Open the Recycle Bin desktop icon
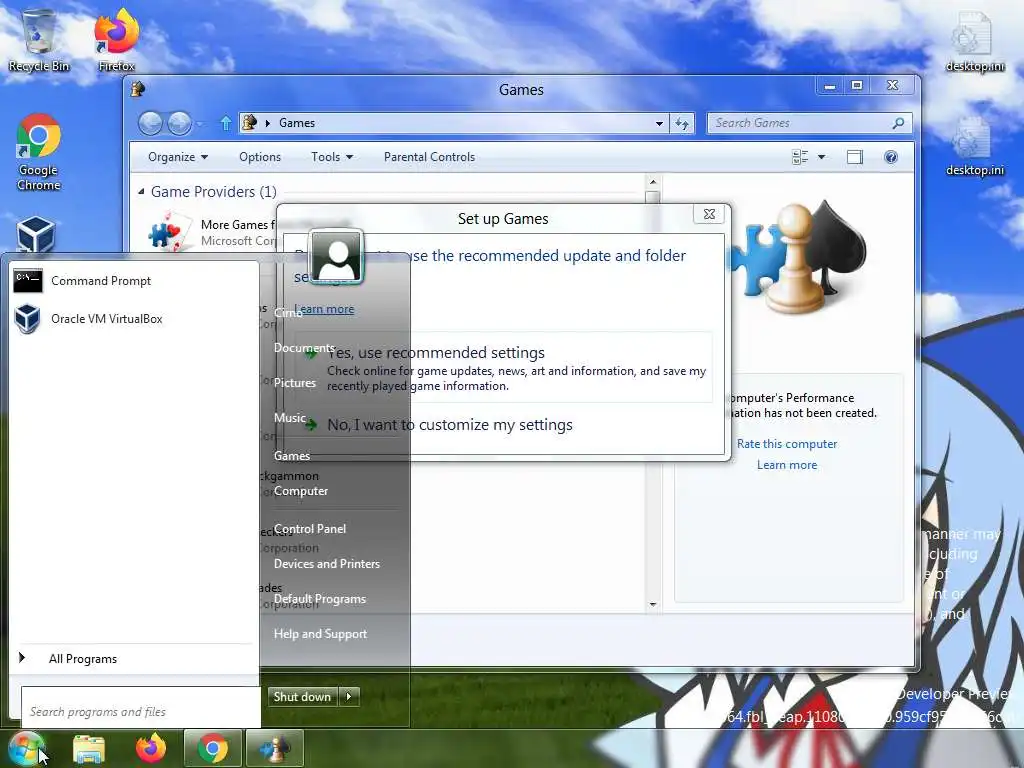This screenshot has height=768, width=1024. coord(38,40)
